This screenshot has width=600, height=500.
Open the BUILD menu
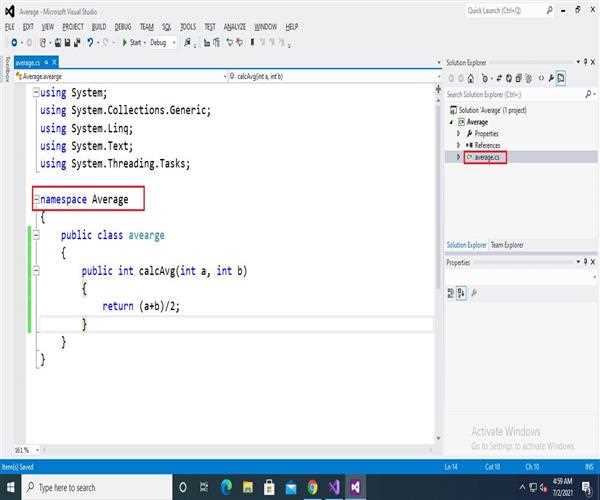[x=101, y=26]
